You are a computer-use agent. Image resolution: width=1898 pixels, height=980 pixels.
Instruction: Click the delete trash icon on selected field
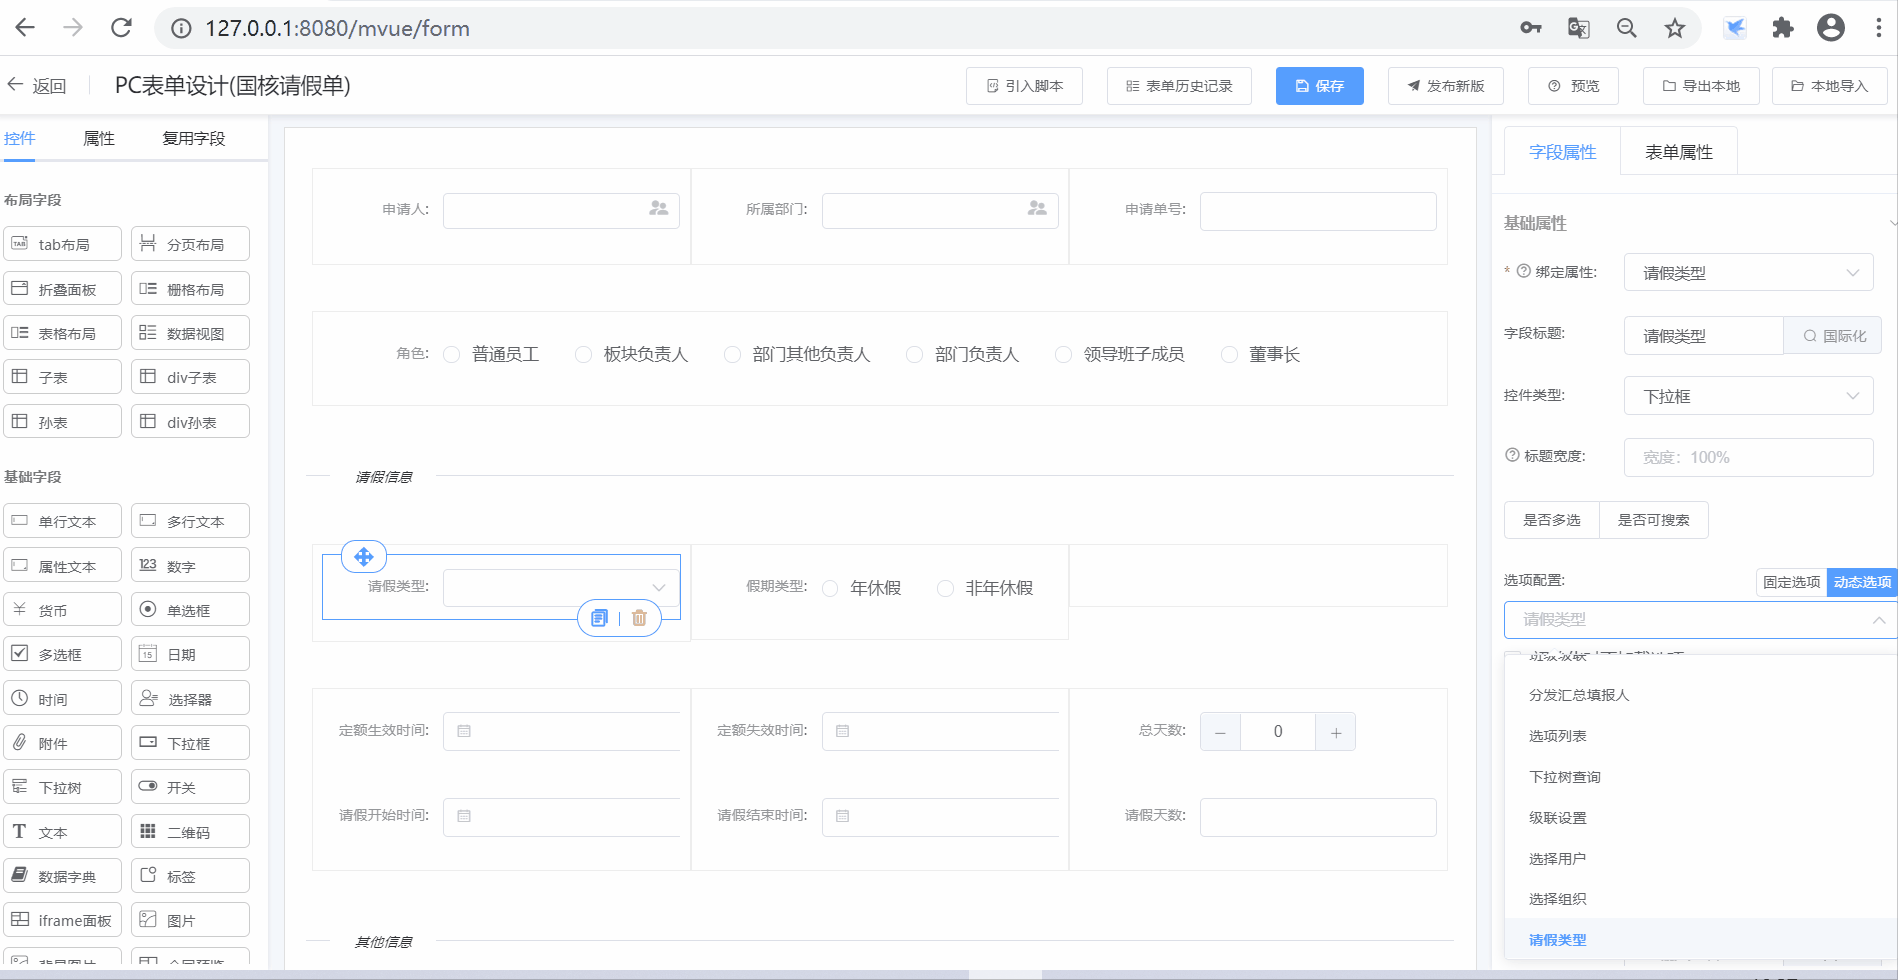click(x=639, y=618)
